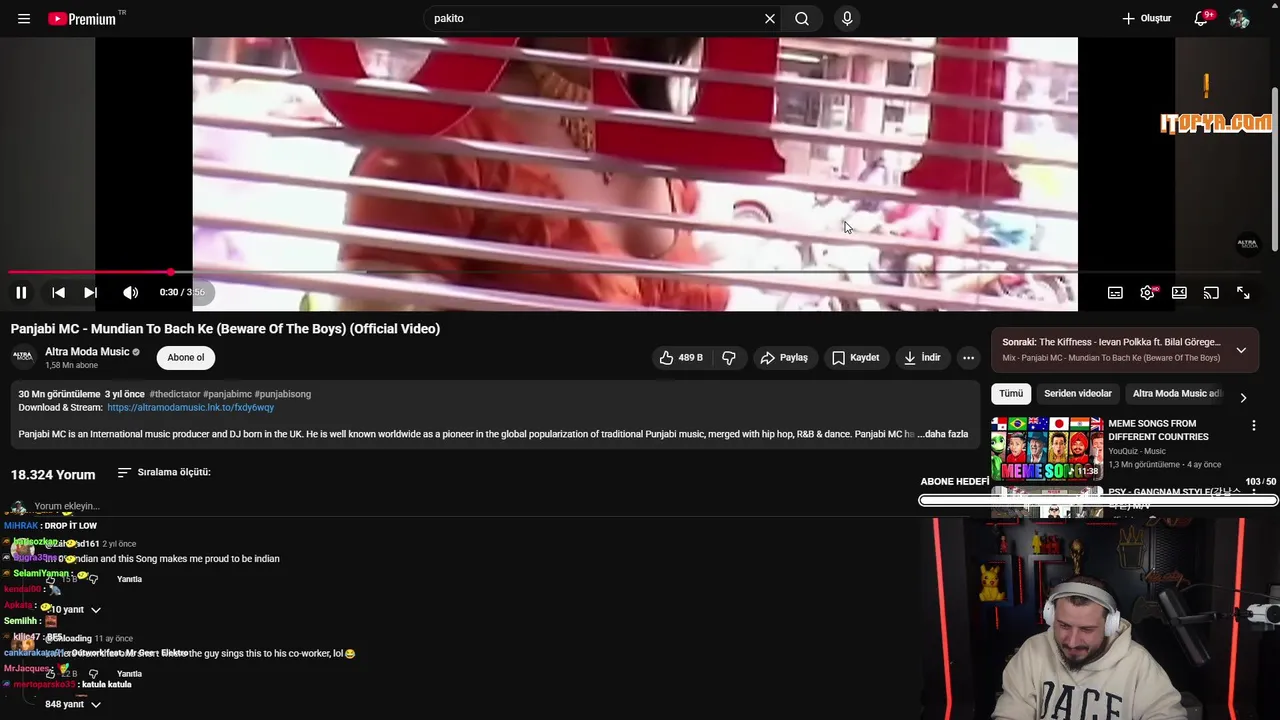Click the video title text
Image resolution: width=1280 pixels, height=720 pixels.
[x=225, y=328]
